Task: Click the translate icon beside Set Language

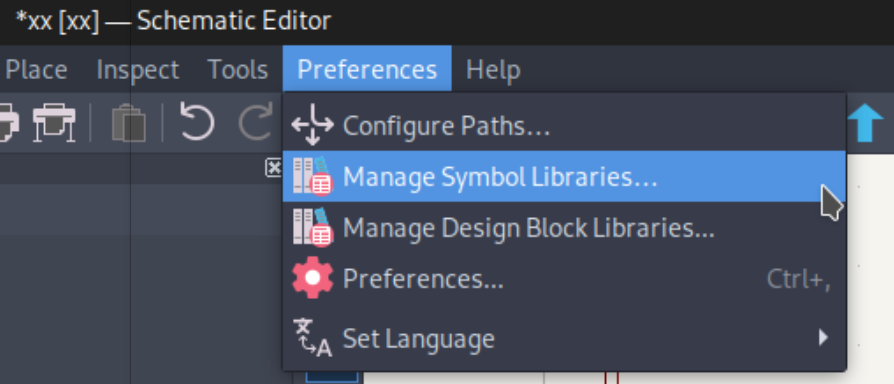Action: click(x=312, y=337)
